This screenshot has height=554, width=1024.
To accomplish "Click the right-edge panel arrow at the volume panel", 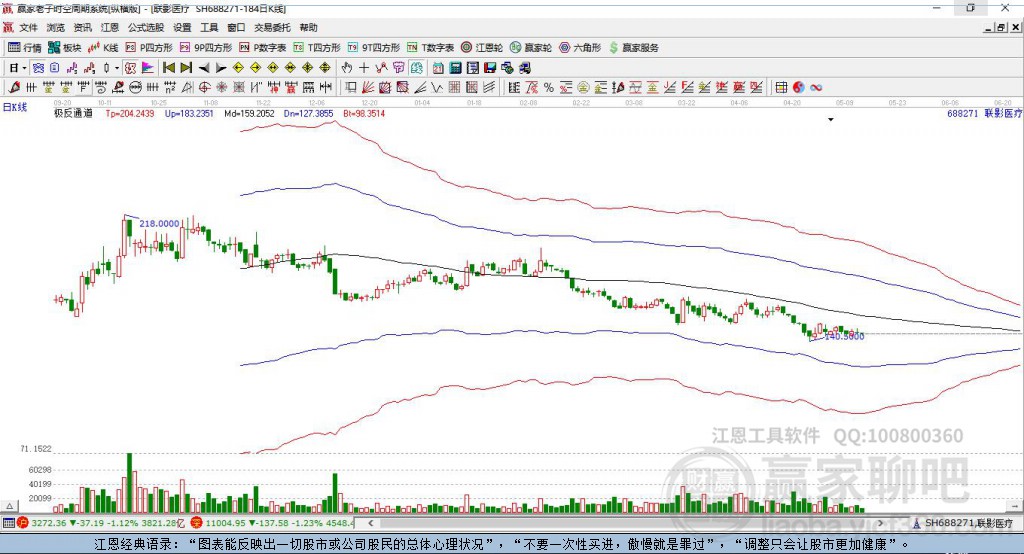I will point(1014,506).
